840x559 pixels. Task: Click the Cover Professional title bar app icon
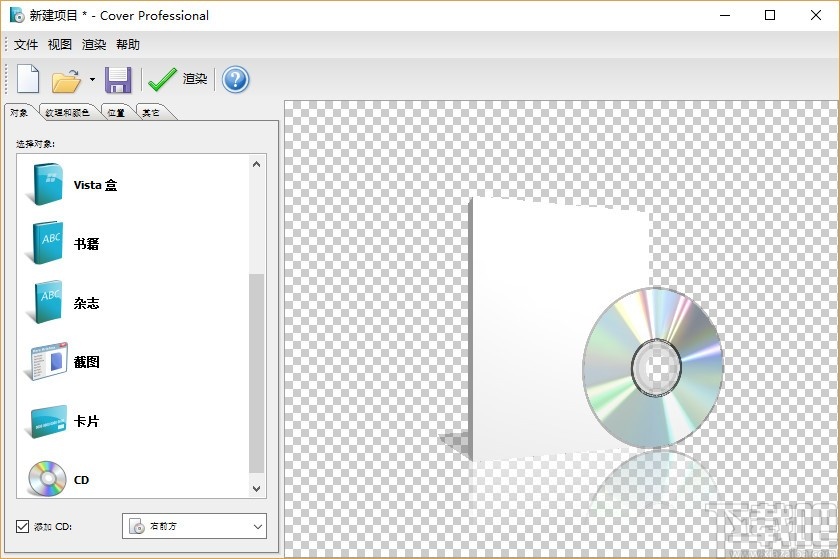17,15
